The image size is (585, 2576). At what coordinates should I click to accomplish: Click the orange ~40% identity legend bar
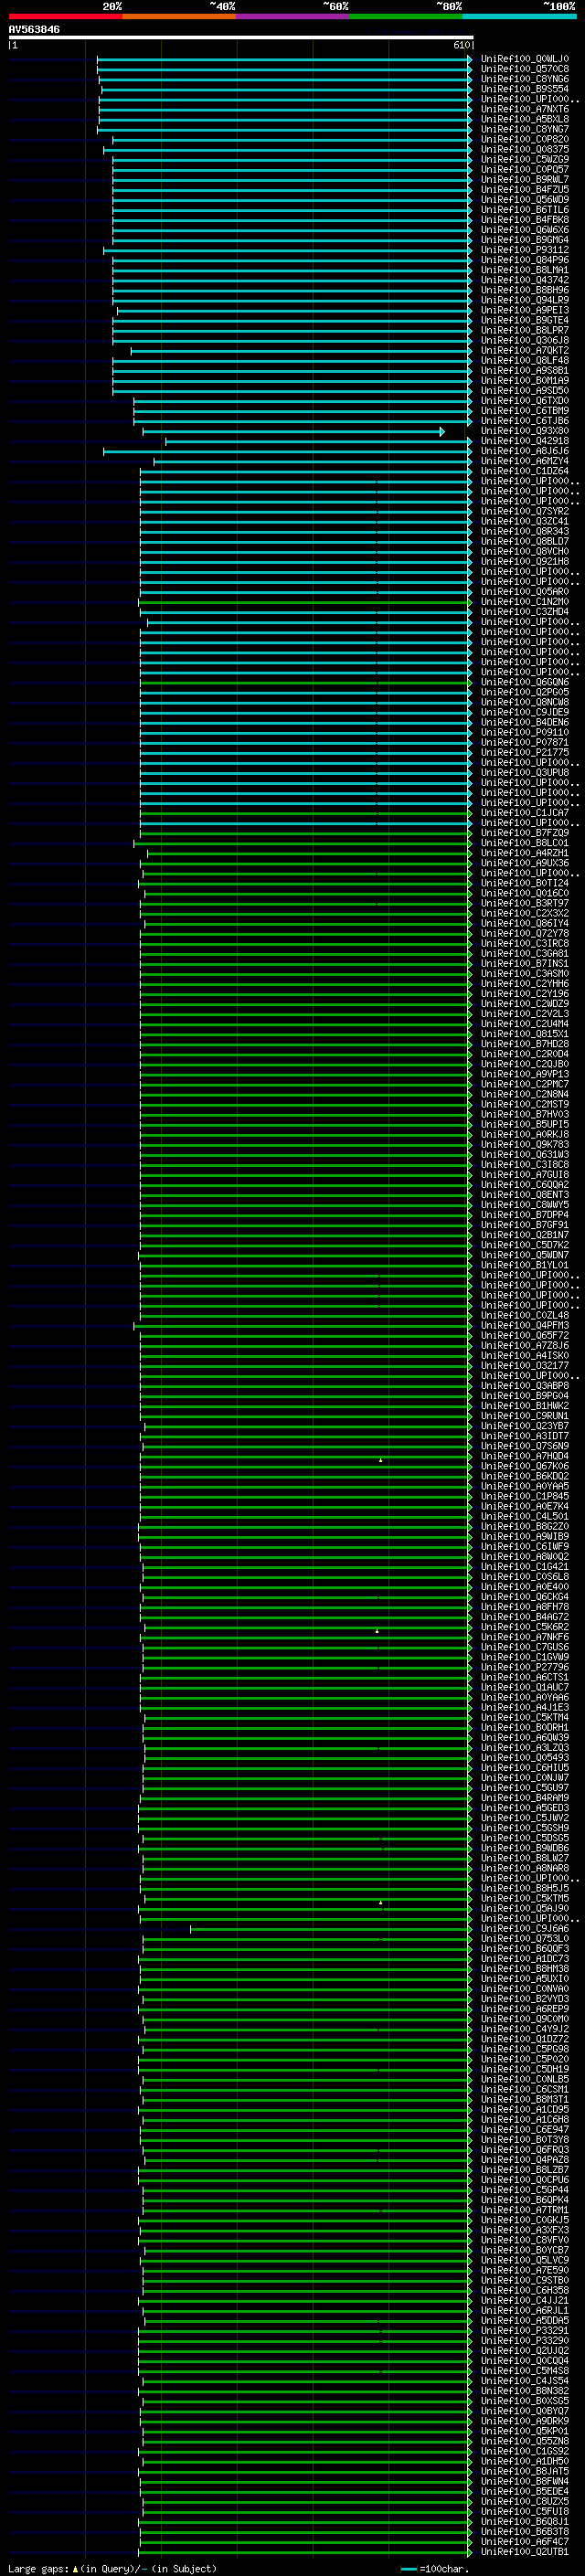pyautogui.click(x=179, y=16)
